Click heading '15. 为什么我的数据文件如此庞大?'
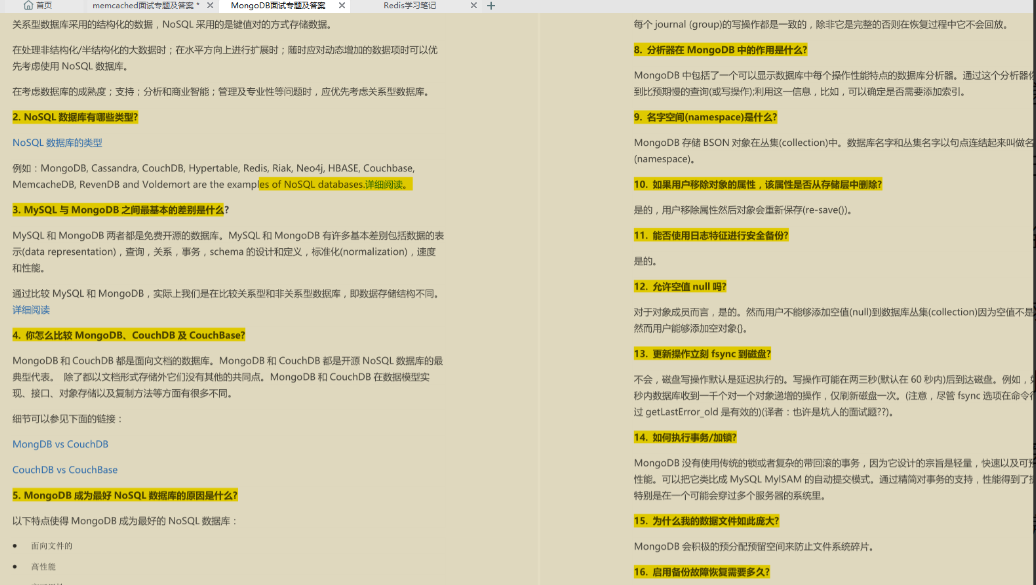 [x=706, y=521]
